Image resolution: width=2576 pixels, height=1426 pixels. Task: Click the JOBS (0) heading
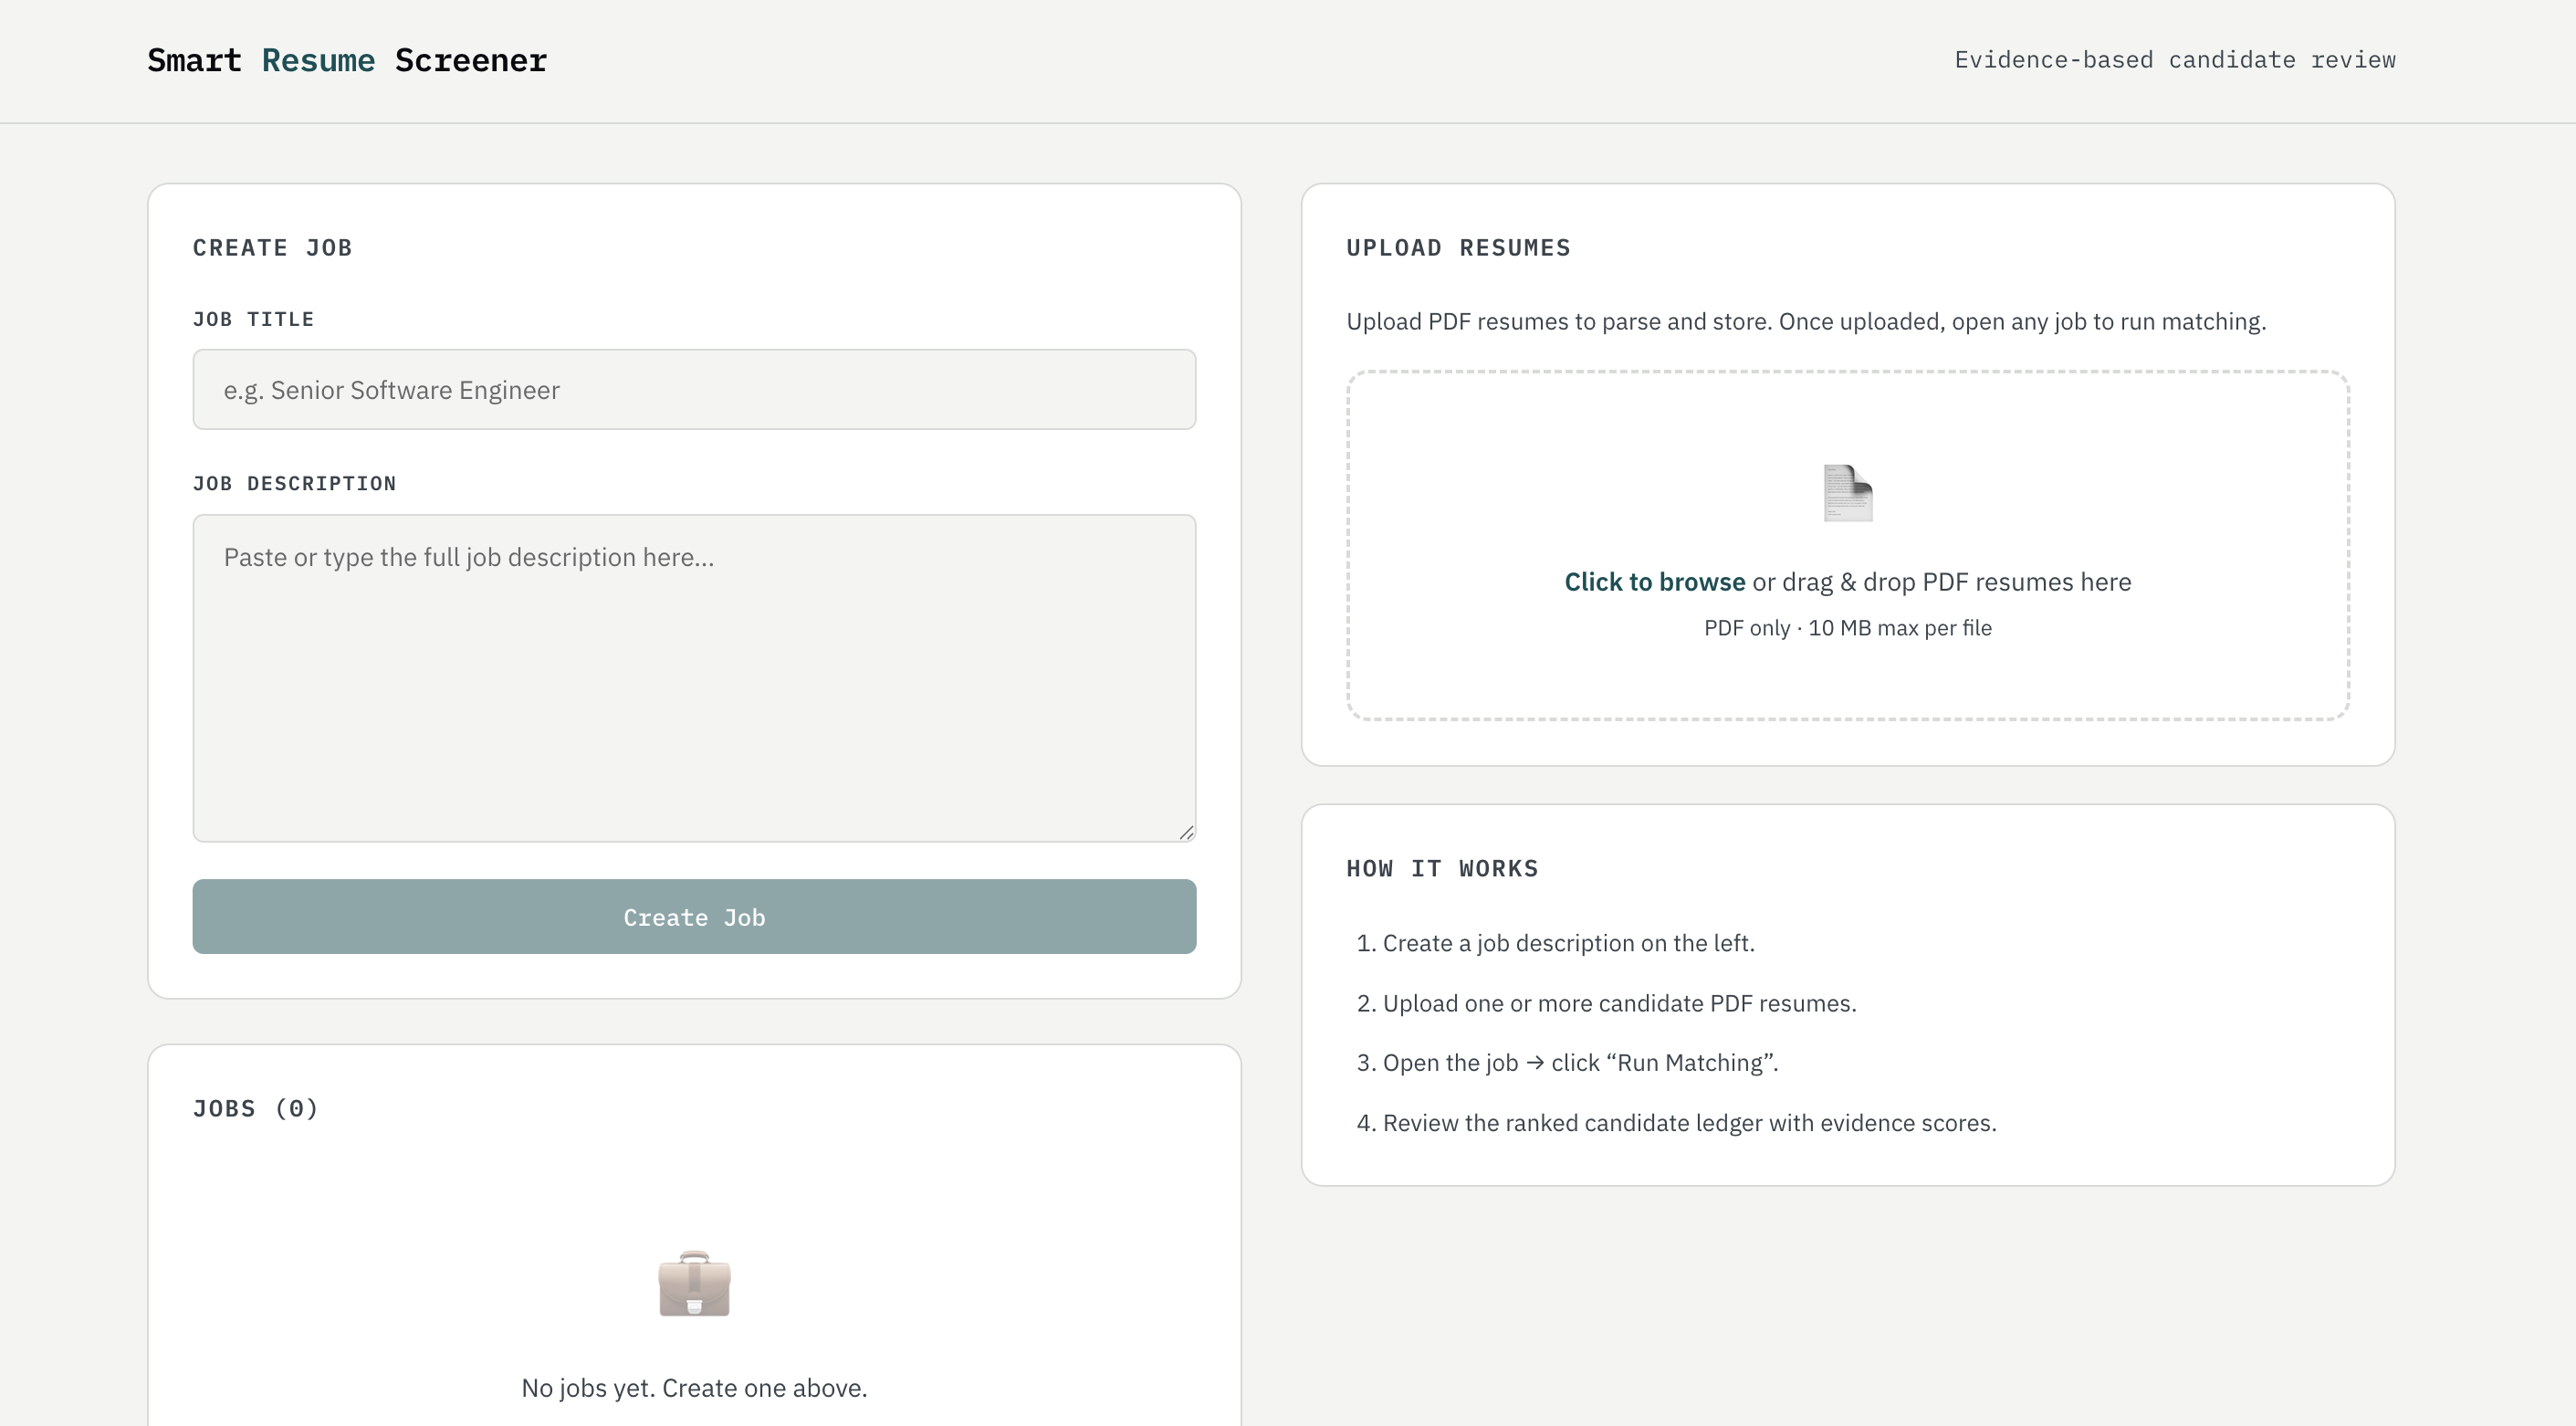(x=255, y=1109)
